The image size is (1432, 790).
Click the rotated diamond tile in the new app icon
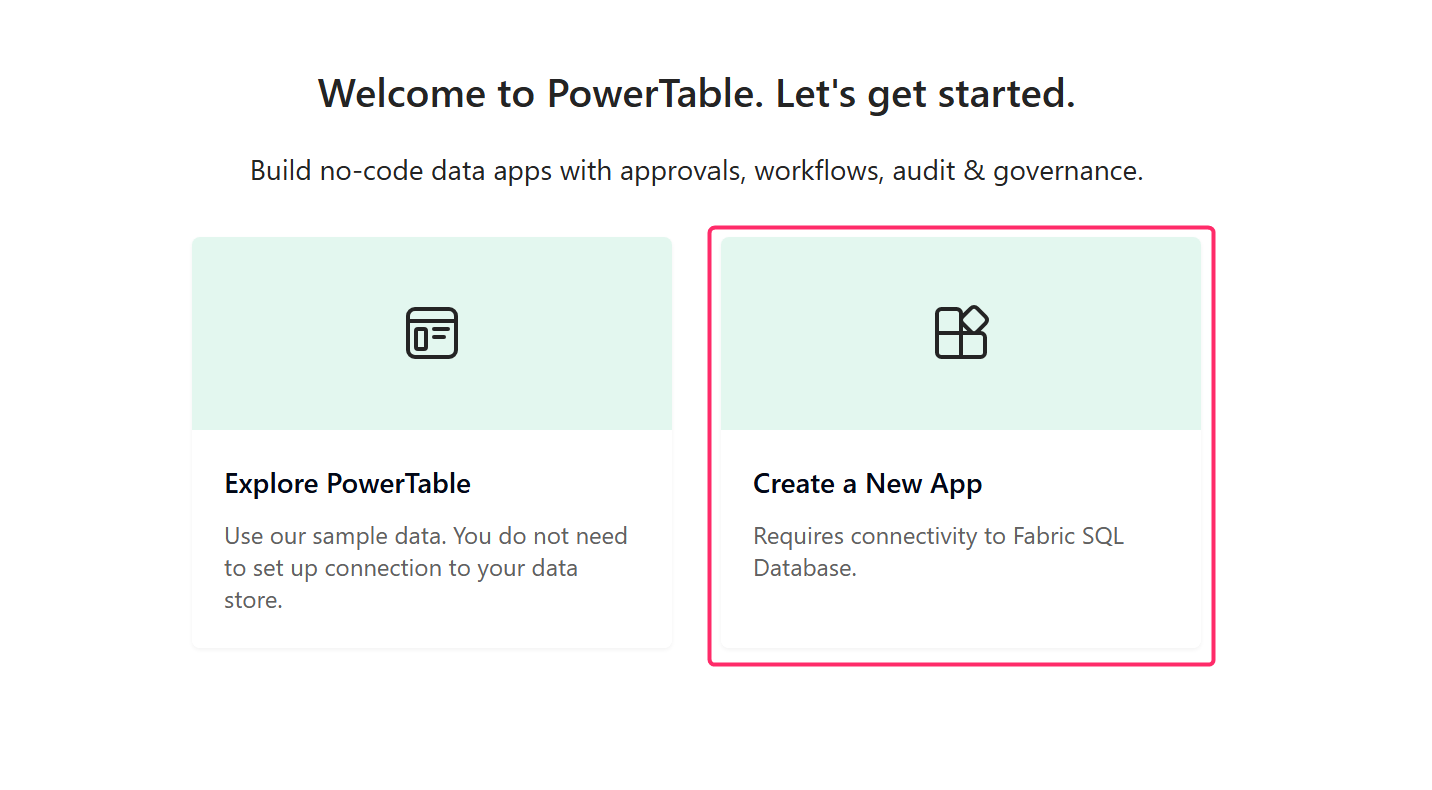(973, 320)
